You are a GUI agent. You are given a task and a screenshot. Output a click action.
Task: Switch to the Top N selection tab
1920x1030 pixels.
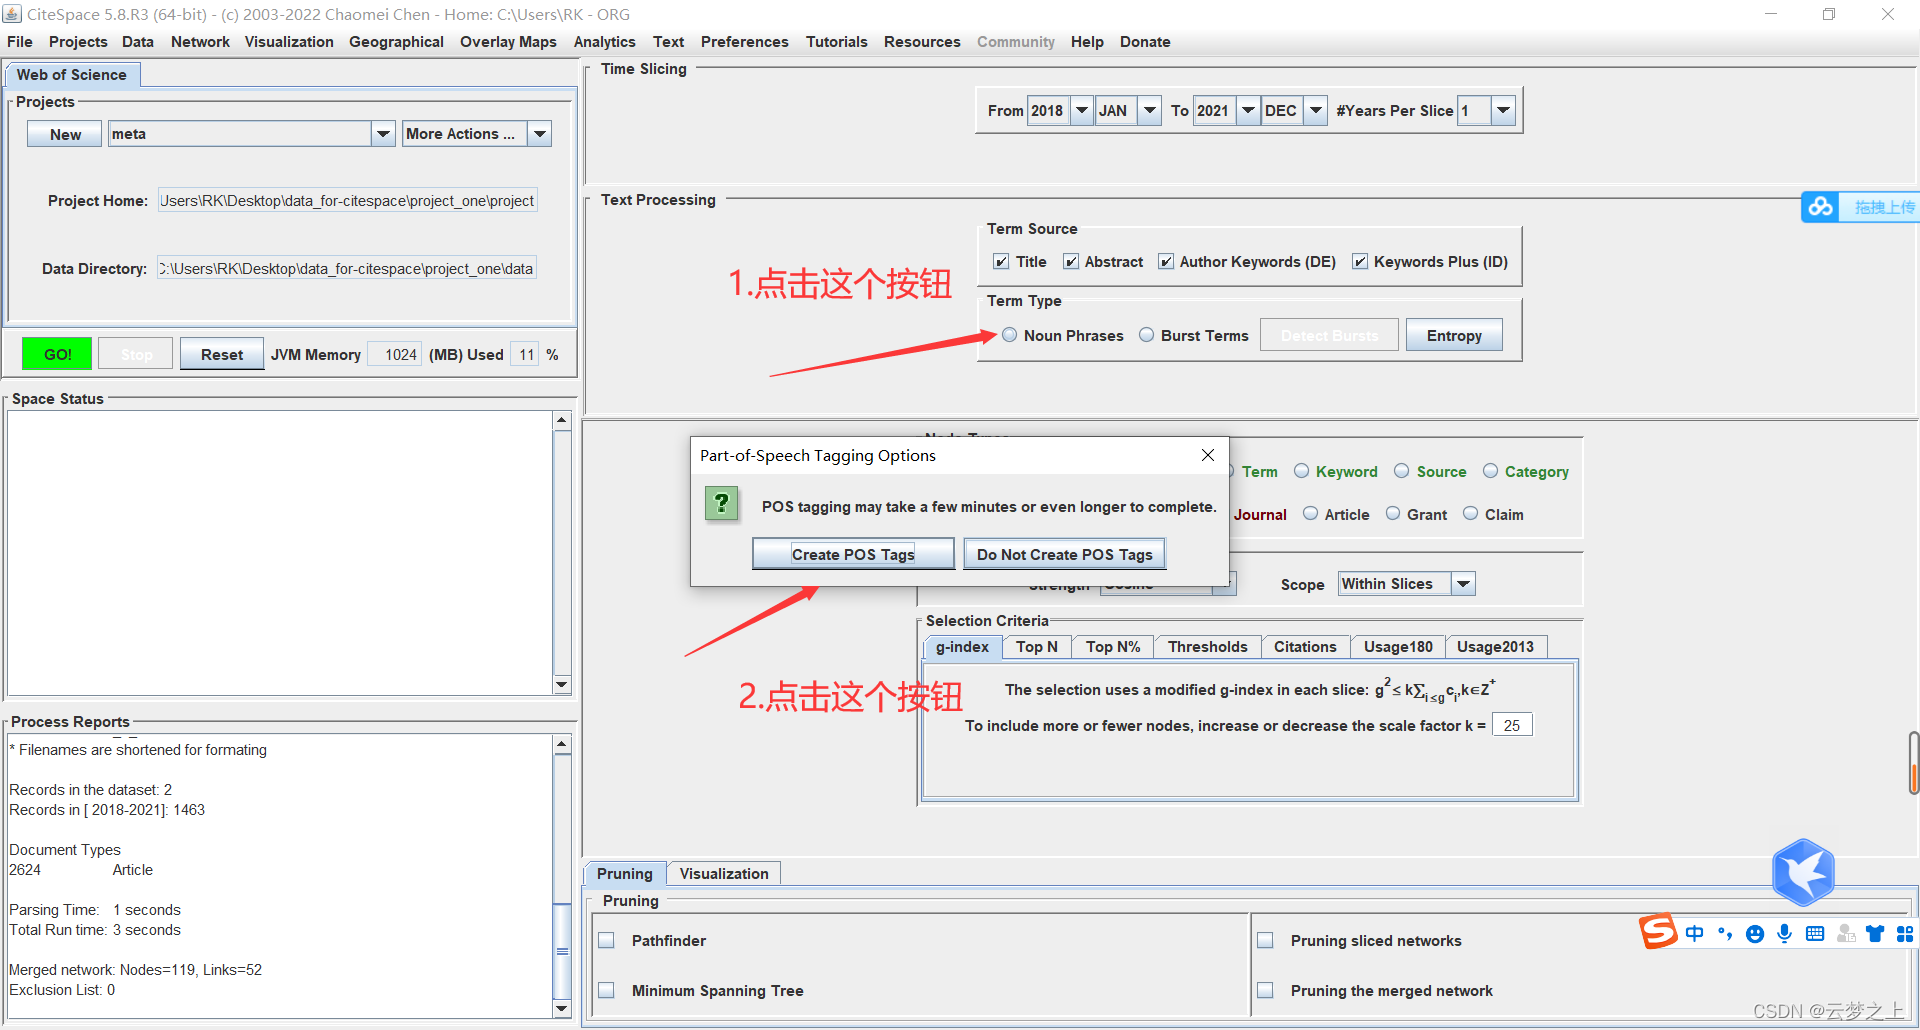point(1037,647)
